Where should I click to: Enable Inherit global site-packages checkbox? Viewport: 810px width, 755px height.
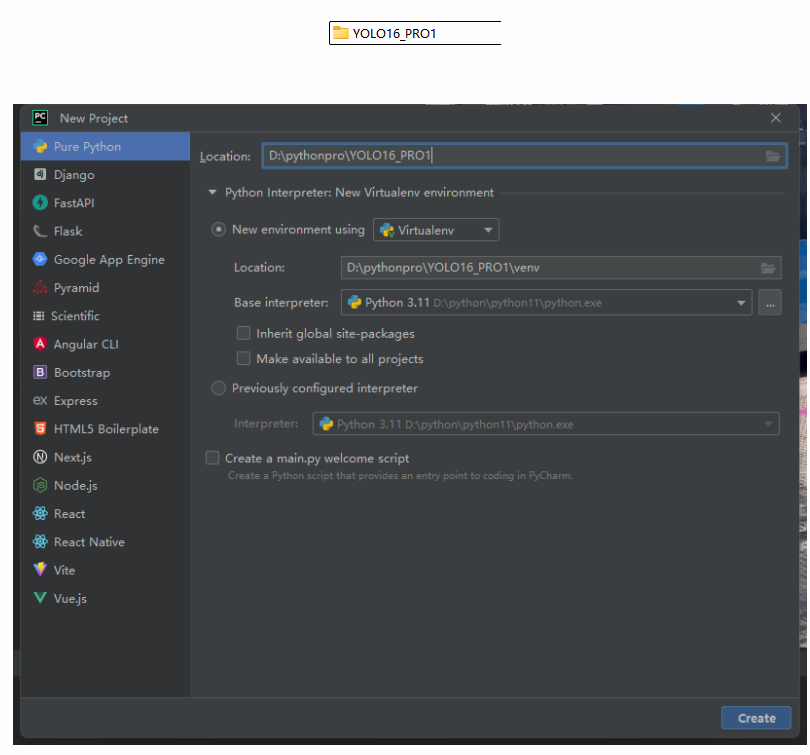coord(243,333)
